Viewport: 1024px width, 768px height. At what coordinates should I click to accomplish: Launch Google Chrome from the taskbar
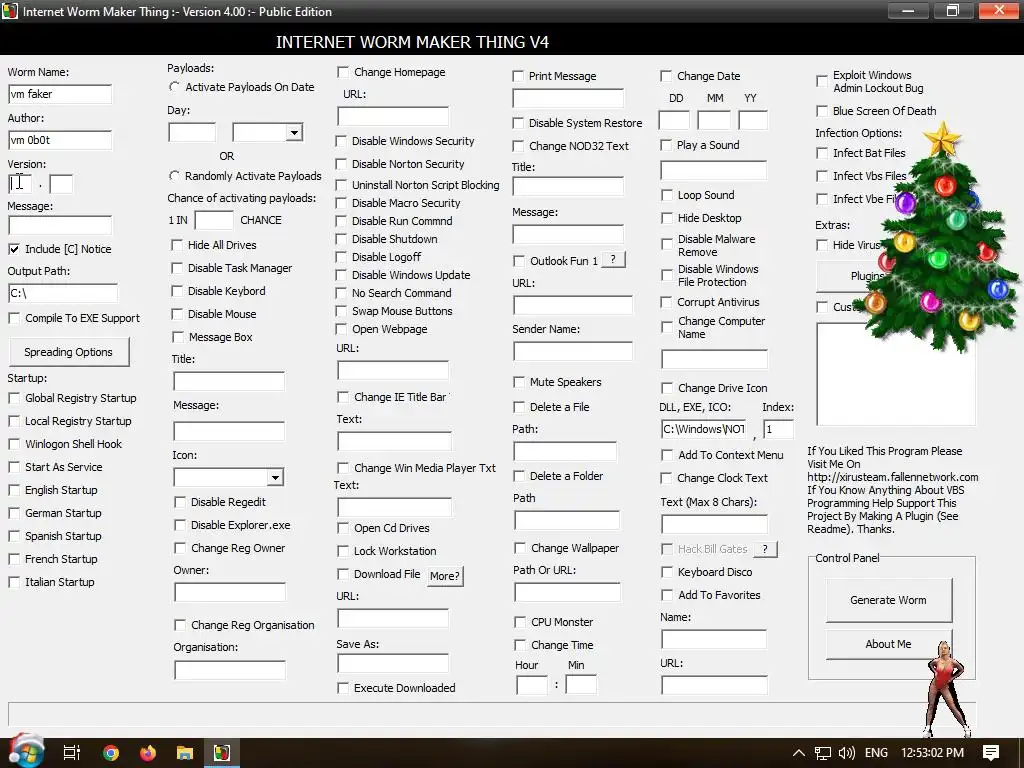[111, 753]
